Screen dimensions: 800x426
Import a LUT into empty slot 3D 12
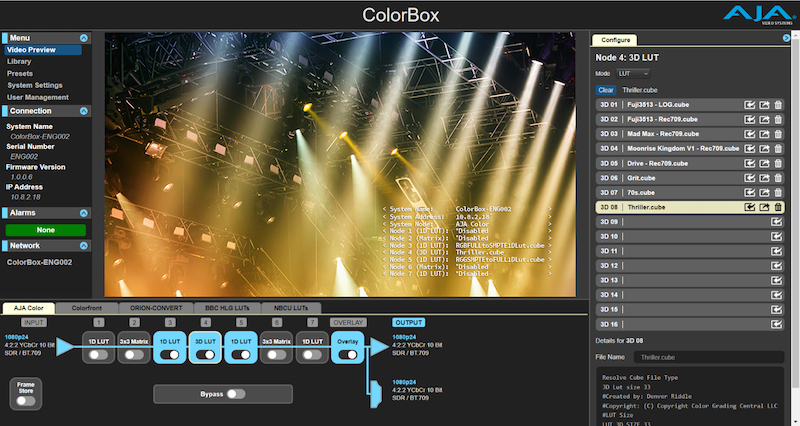tap(776, 266)
